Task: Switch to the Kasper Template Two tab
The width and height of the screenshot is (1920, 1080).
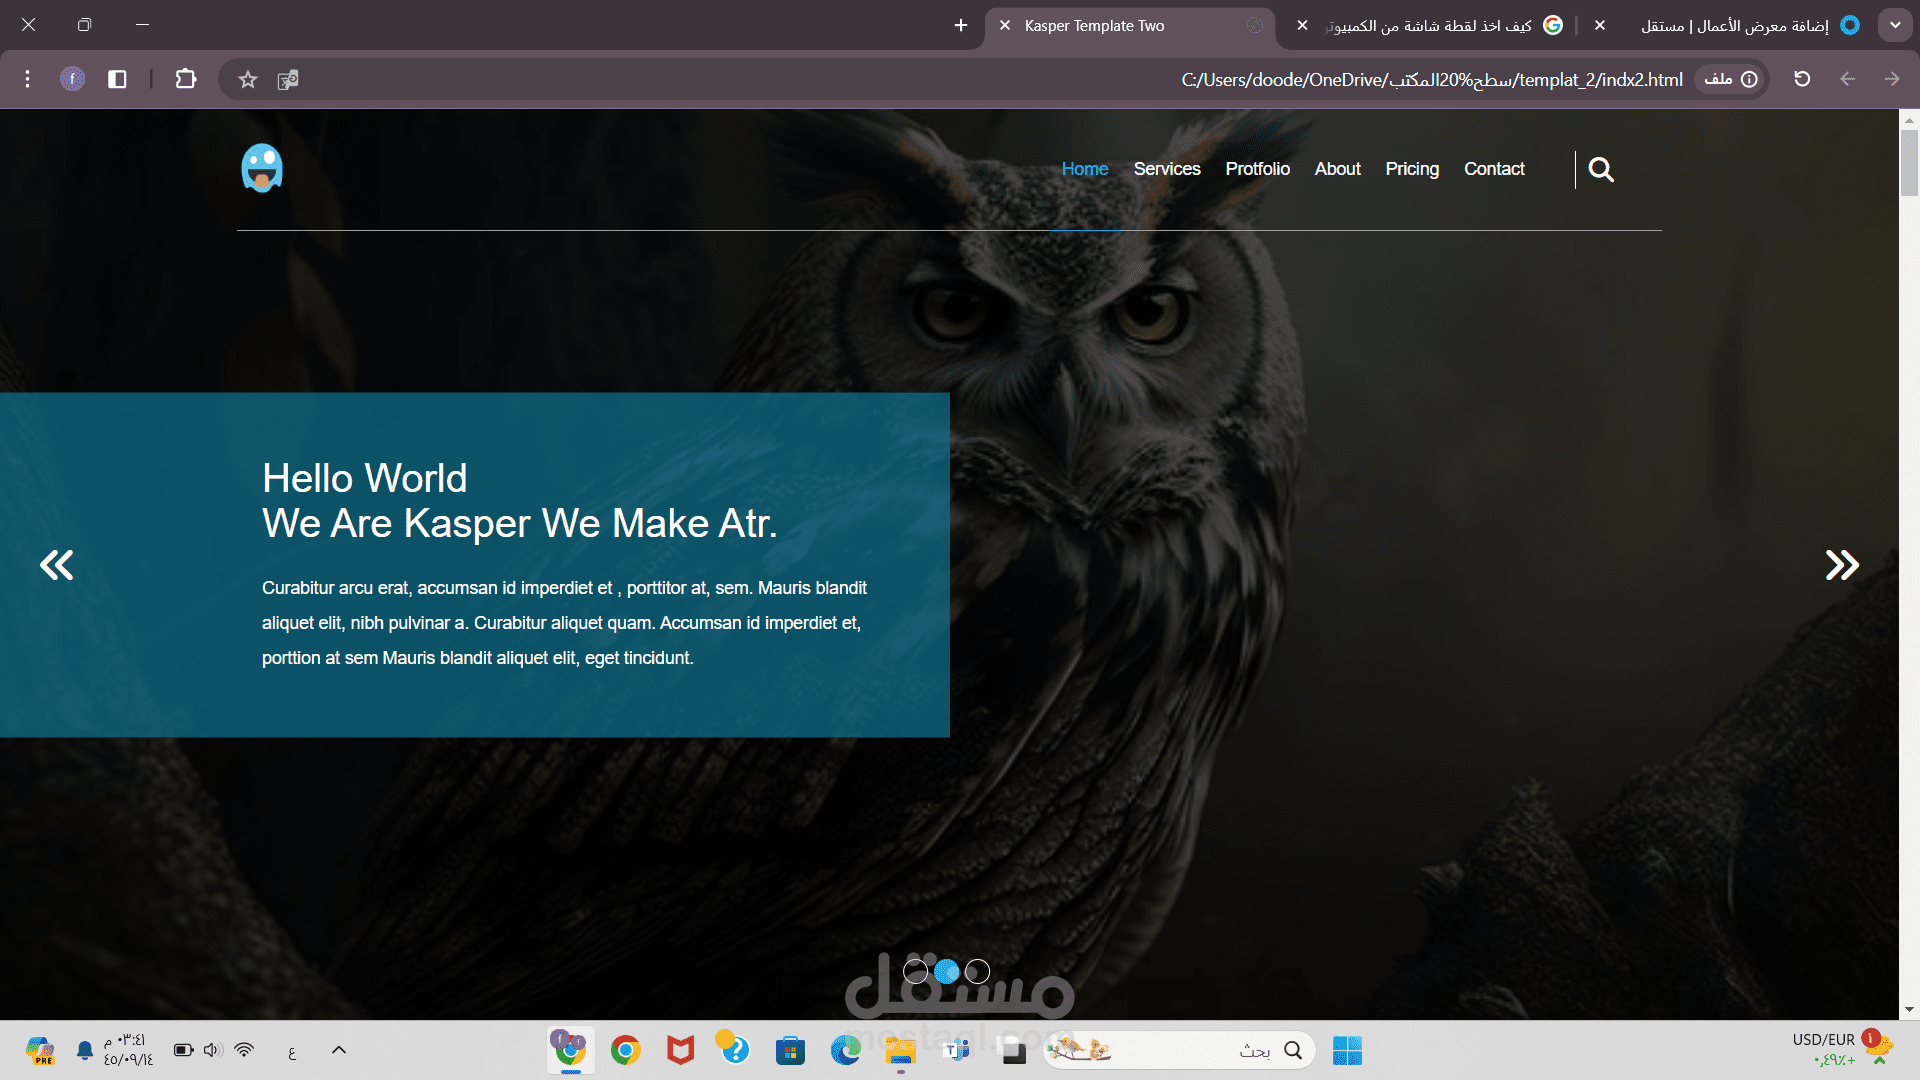Action: coord(1130,26)
